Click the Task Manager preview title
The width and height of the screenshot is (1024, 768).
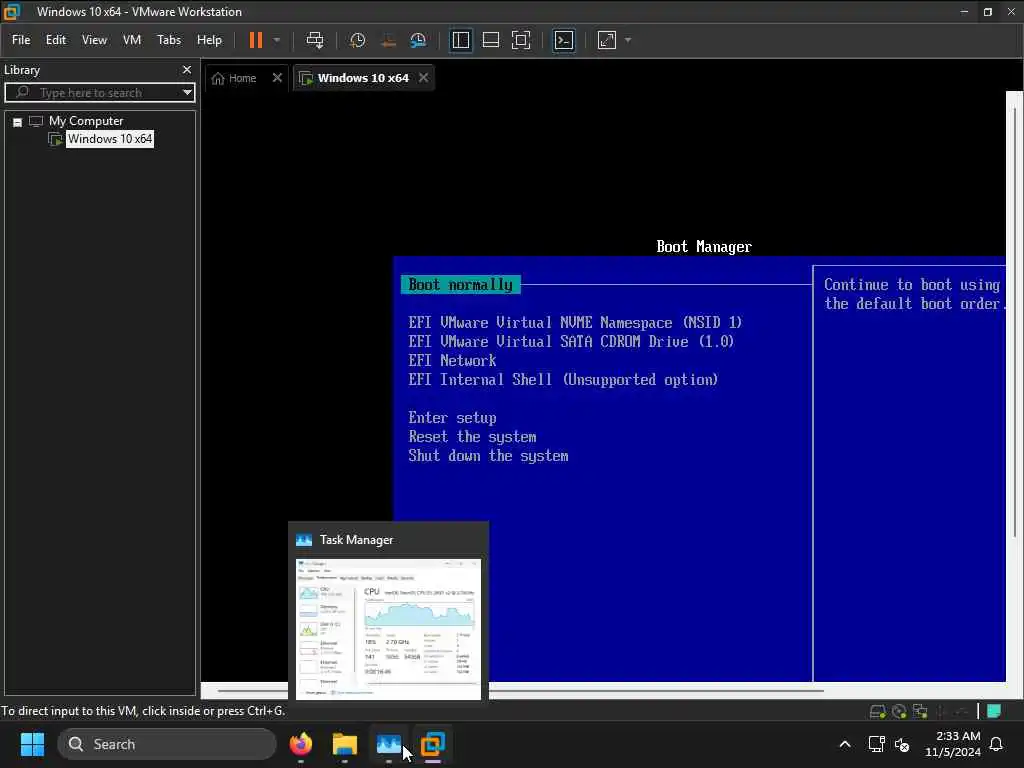click(356, 540)
